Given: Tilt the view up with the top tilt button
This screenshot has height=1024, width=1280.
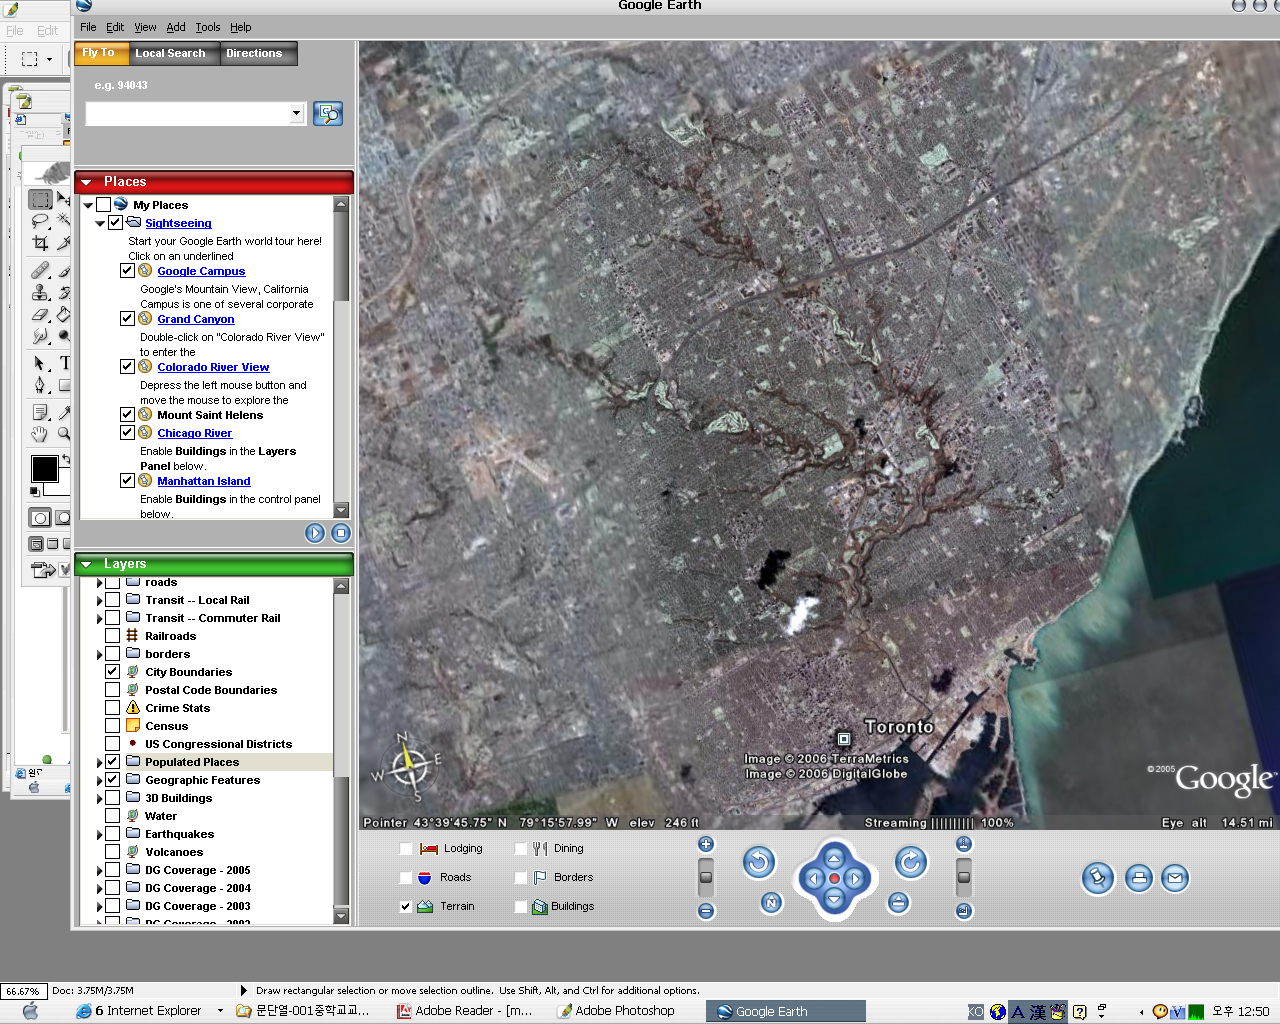Looking at the screenshot, I should (964, 844).
